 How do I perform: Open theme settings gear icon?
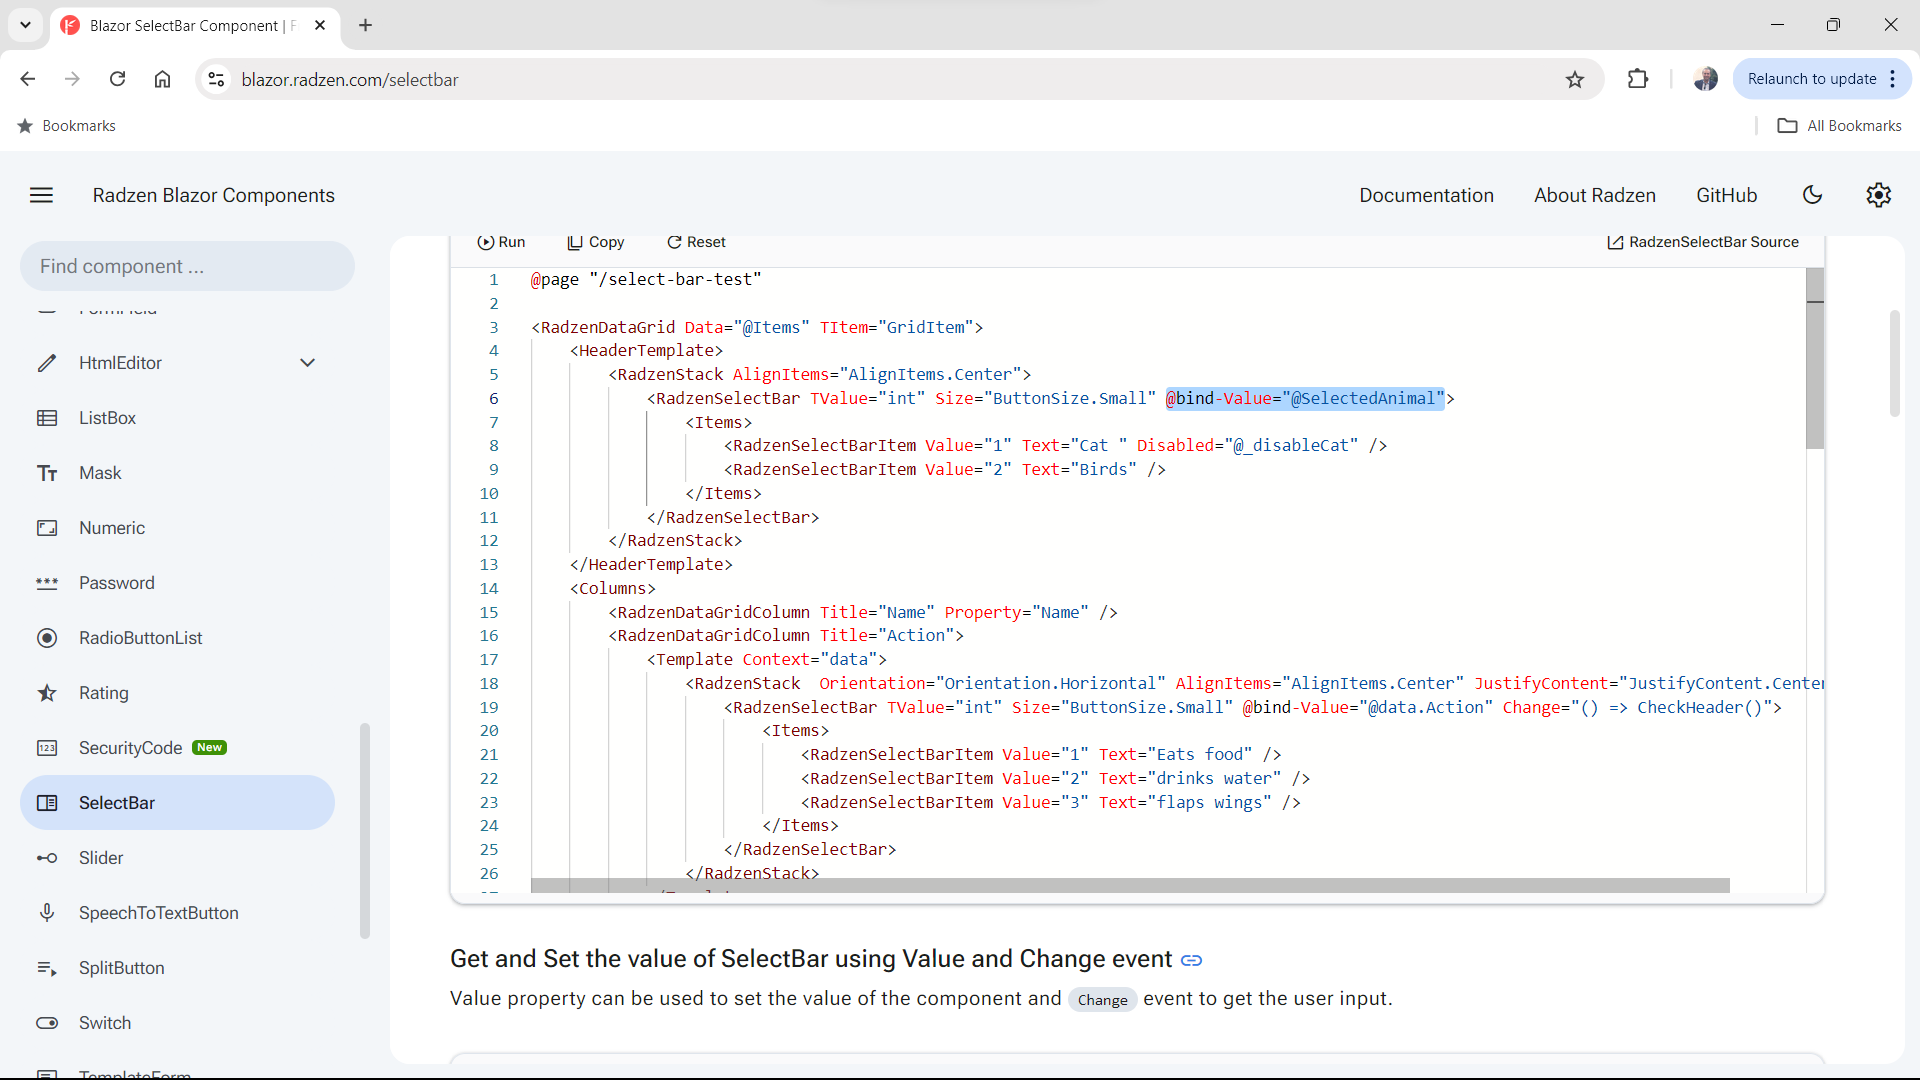[1879, 195]
